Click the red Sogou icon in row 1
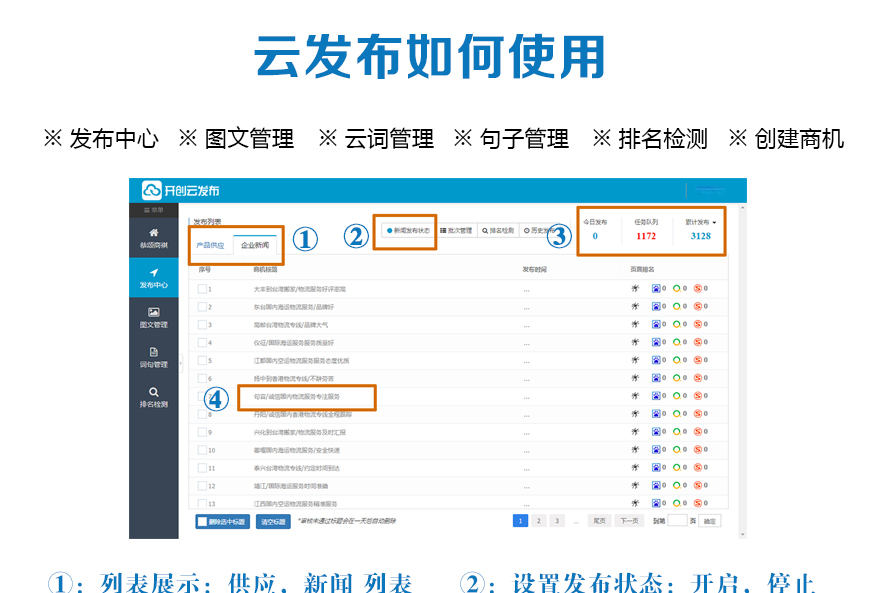890x593 pixels. (698, 288)
